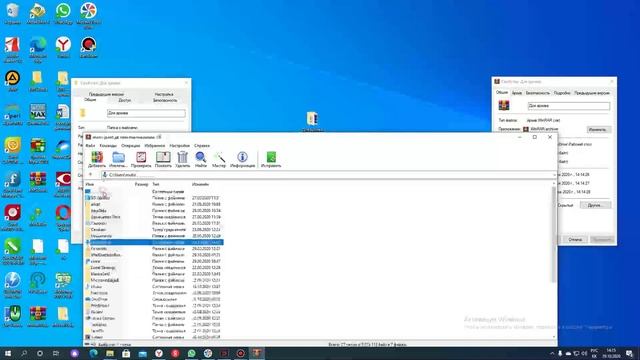The width and height of the screenshot is (640, 360).
Task: Open the Файл menu in WinRAR
Action: [90, 145]
